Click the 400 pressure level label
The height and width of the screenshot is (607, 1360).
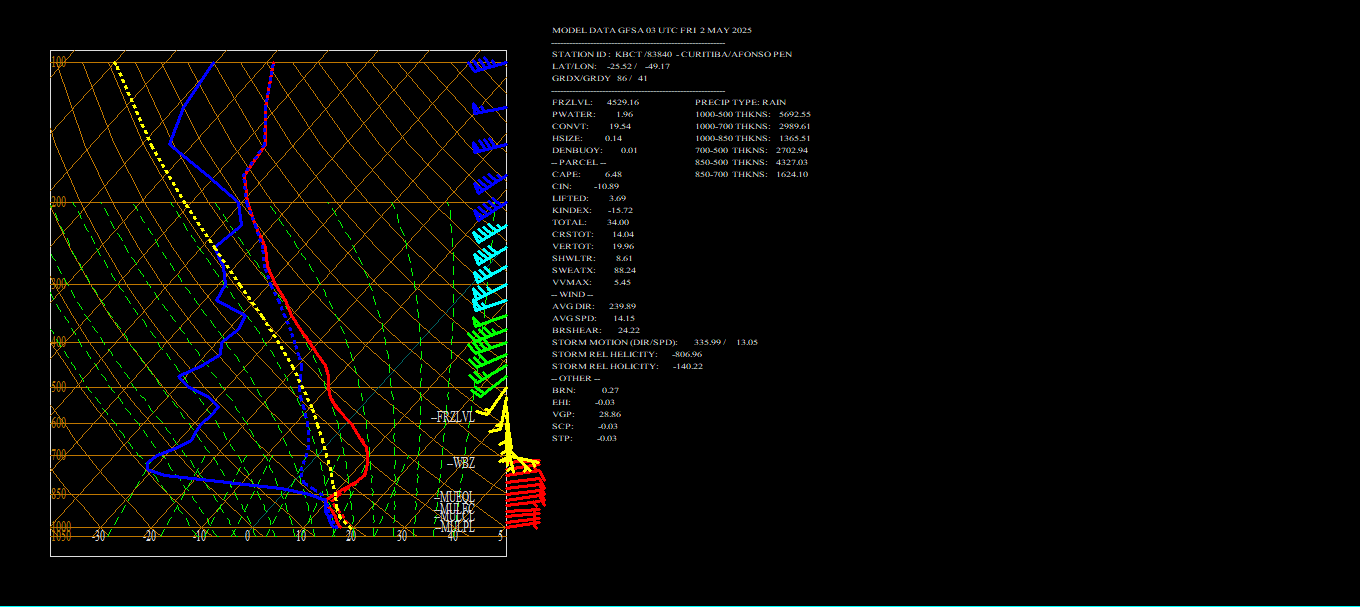(58, 342)
